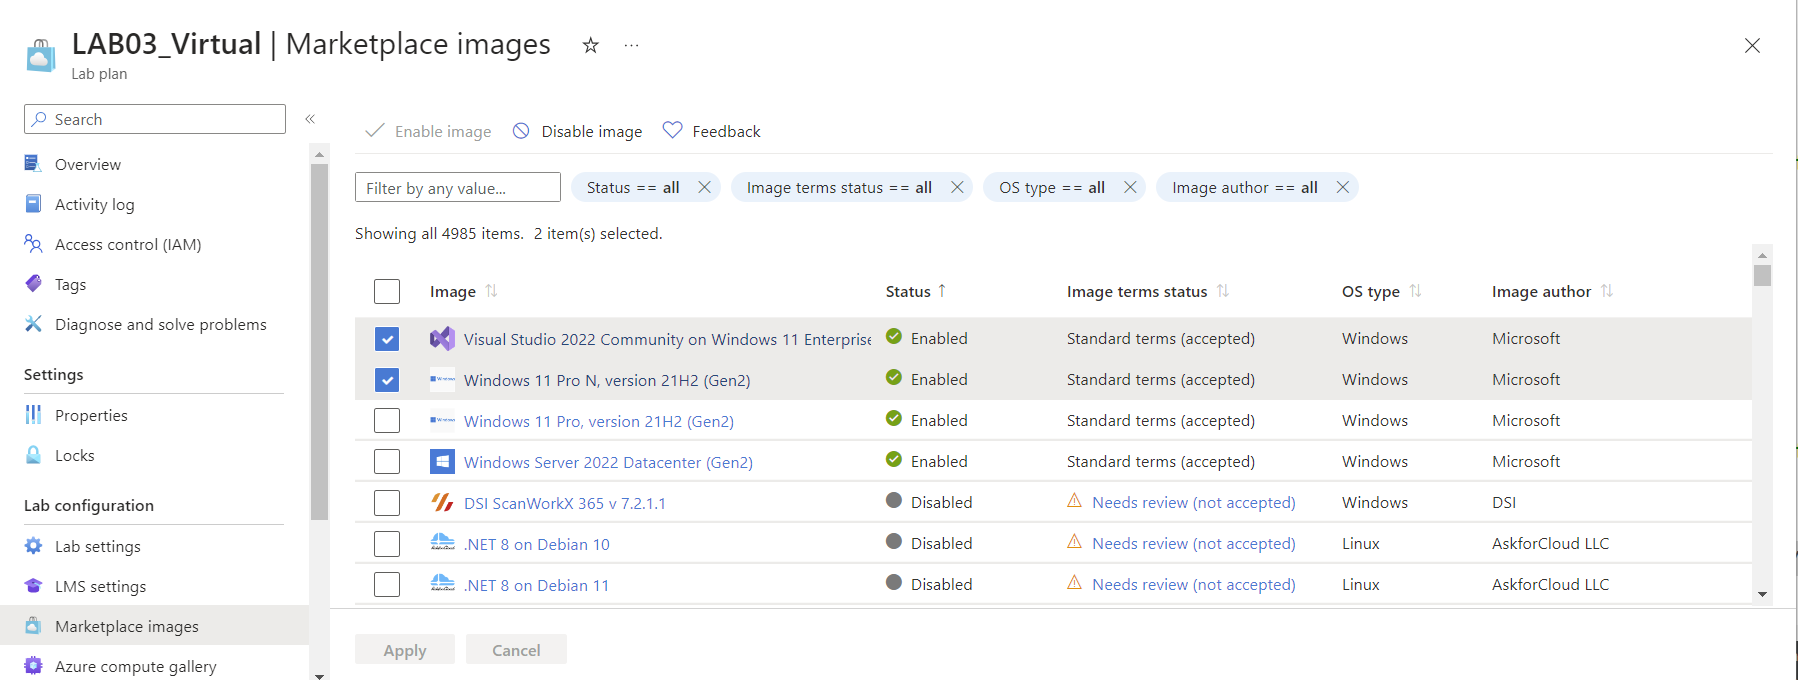The height and width of the screenshot is (680, 1798).
Task: Sort the table by Image author
Action: pos(1552,291)
